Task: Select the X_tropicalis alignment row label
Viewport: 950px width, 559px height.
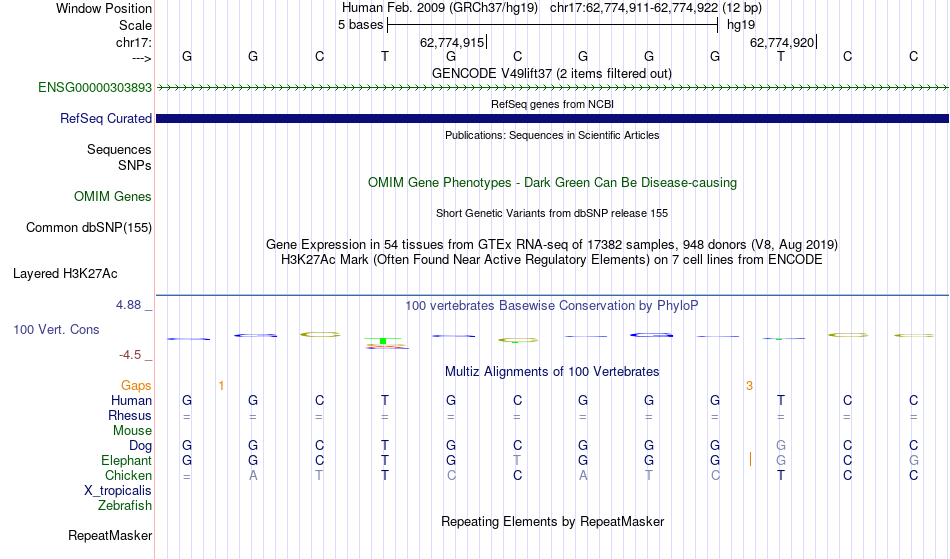Action: pos(118,491)
